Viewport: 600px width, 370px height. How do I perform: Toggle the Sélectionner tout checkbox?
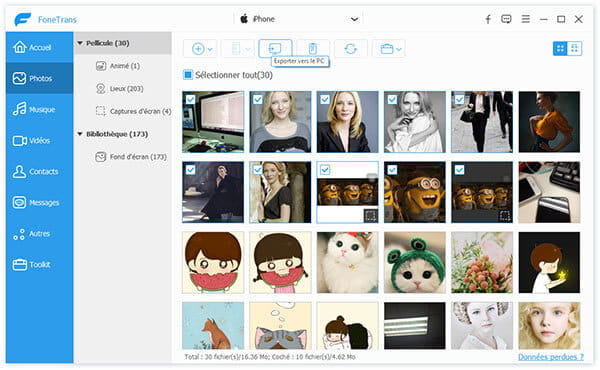click(x=188, y=75)
